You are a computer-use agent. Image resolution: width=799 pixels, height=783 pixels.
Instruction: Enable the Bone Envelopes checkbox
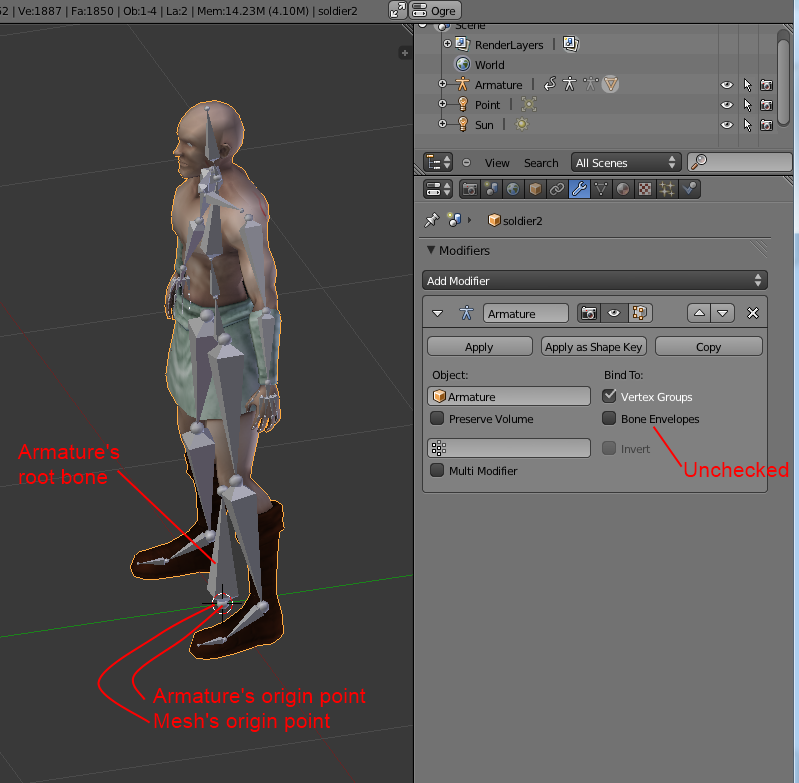[609, 419]
